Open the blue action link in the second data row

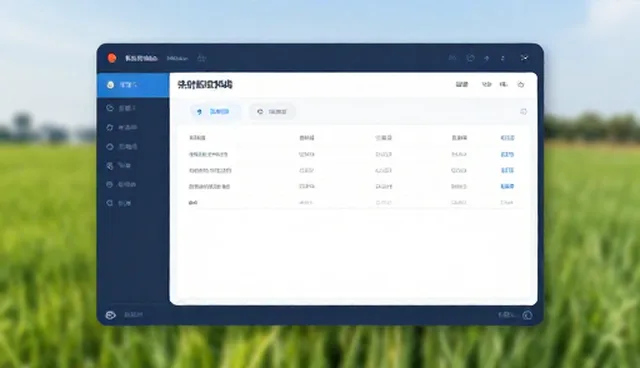[507, 170]
